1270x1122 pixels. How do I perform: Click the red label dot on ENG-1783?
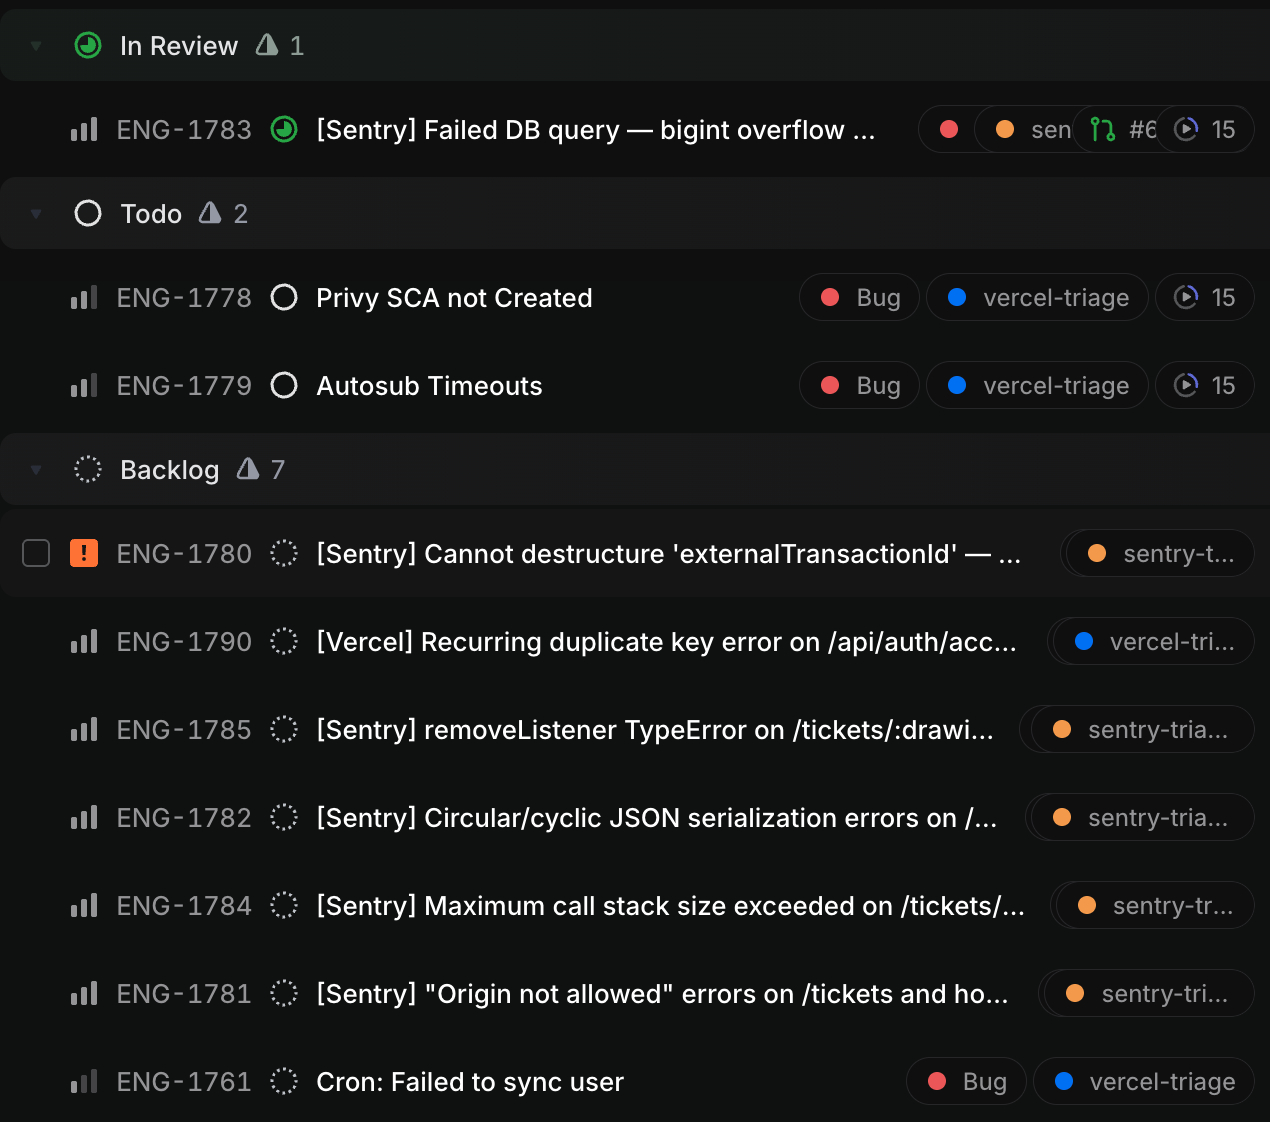click(x=949, y=130)
